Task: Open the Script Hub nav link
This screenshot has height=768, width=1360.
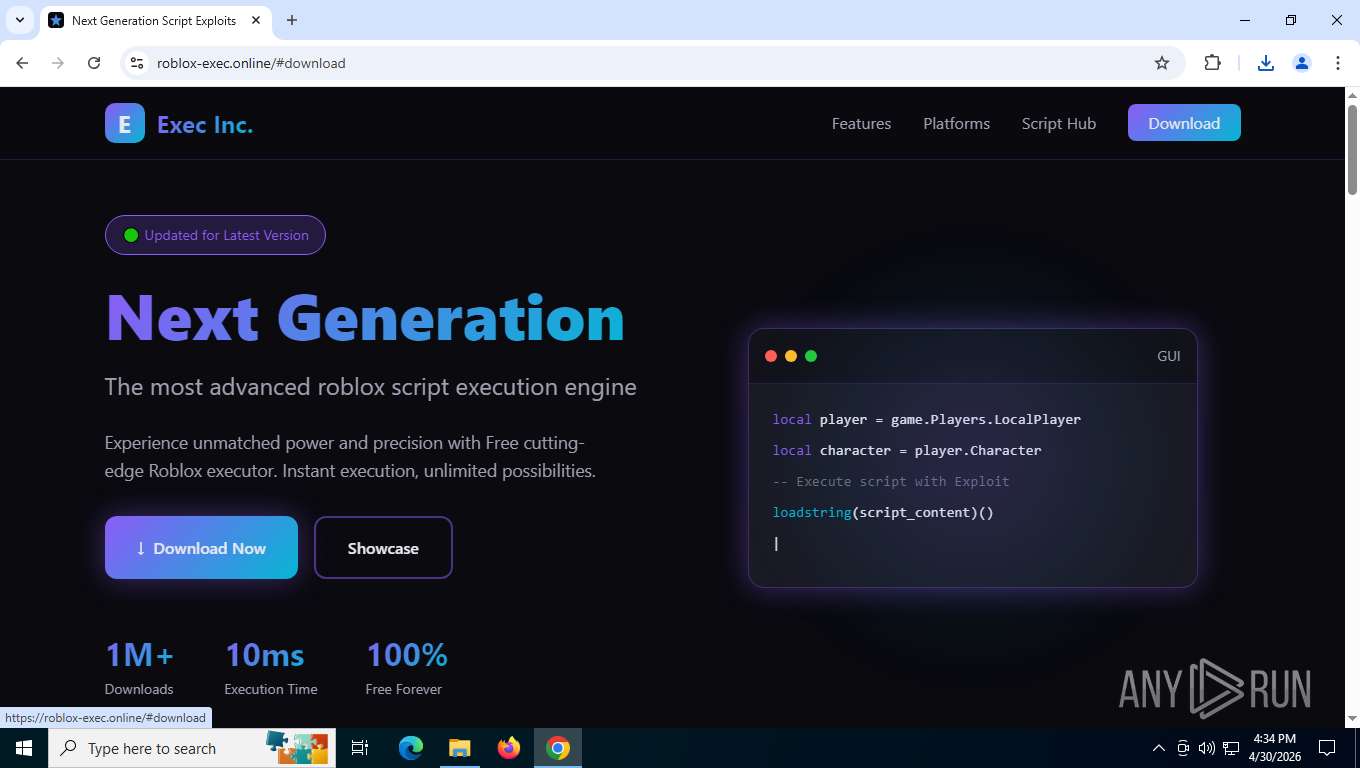Action: 1058,123
